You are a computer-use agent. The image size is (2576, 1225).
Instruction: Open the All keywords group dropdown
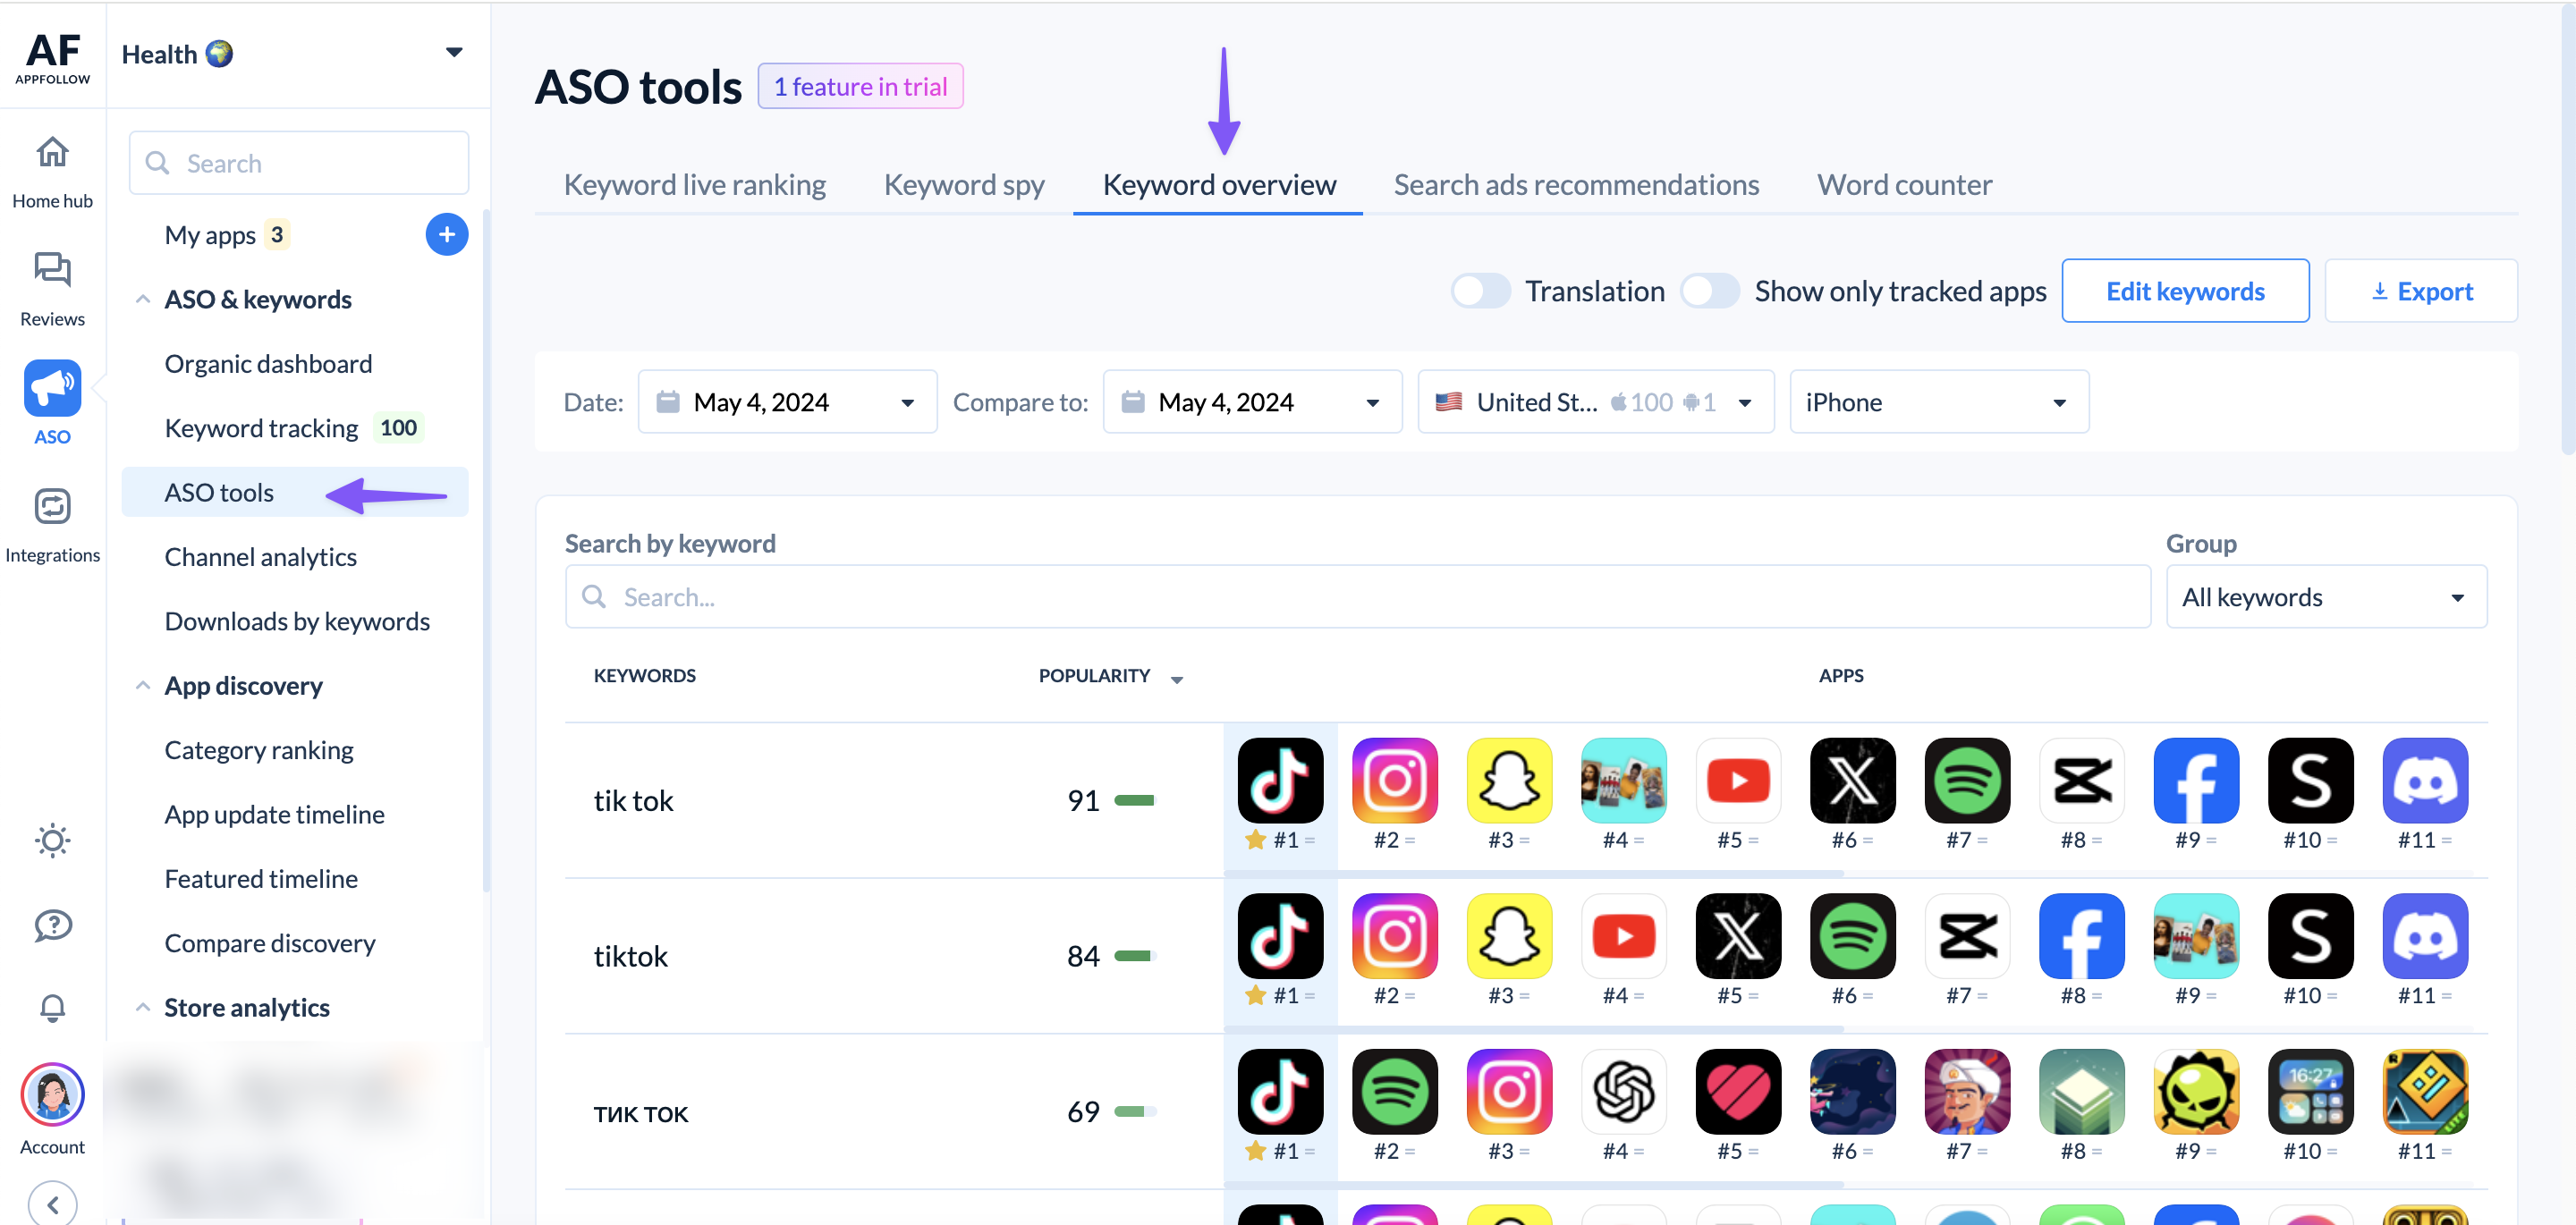[2326, 597]
